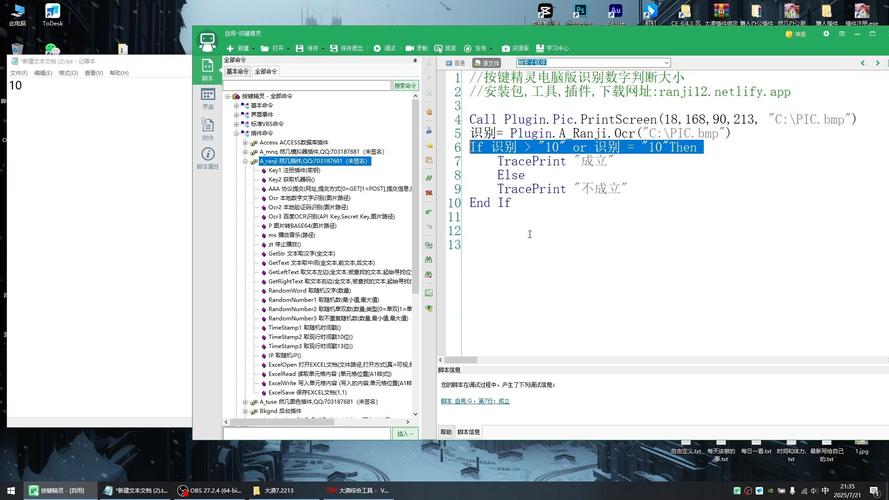Collapse the A_ranji plugin tree node

pyautogui.click(x=245, y=161)
